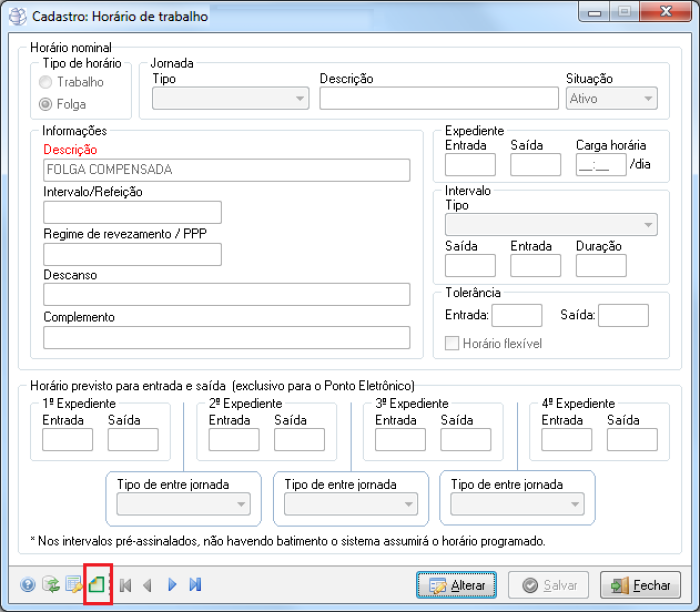Click the Carga horária time field
The width and height of the screenshot is (700, 612).
[601, 165]
